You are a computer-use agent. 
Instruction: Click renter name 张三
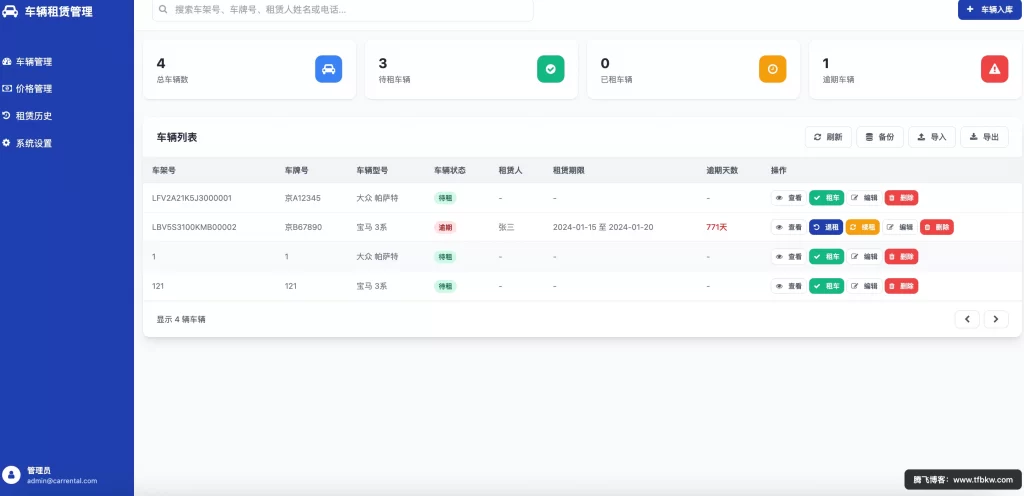[507, 227]
